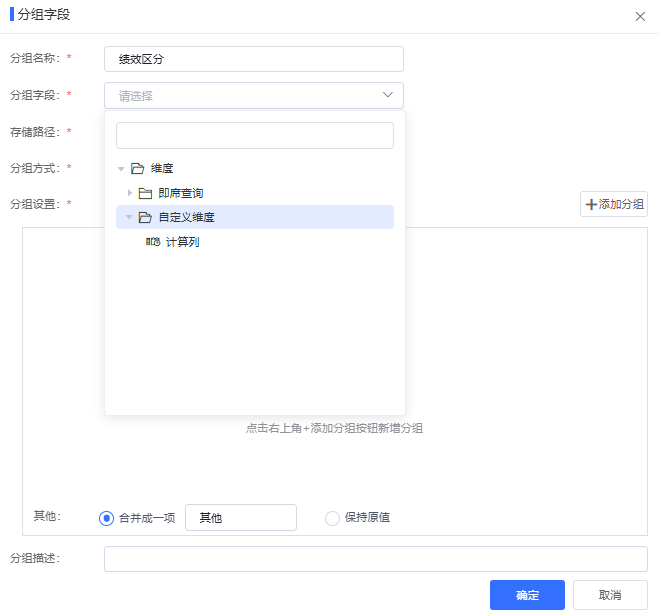Close the 分组字段 dialog
658x616 pixels.
(640, 16)
